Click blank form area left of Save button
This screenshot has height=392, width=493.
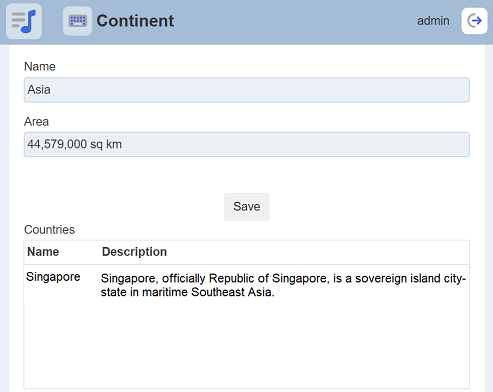click(x=123, y=207)
